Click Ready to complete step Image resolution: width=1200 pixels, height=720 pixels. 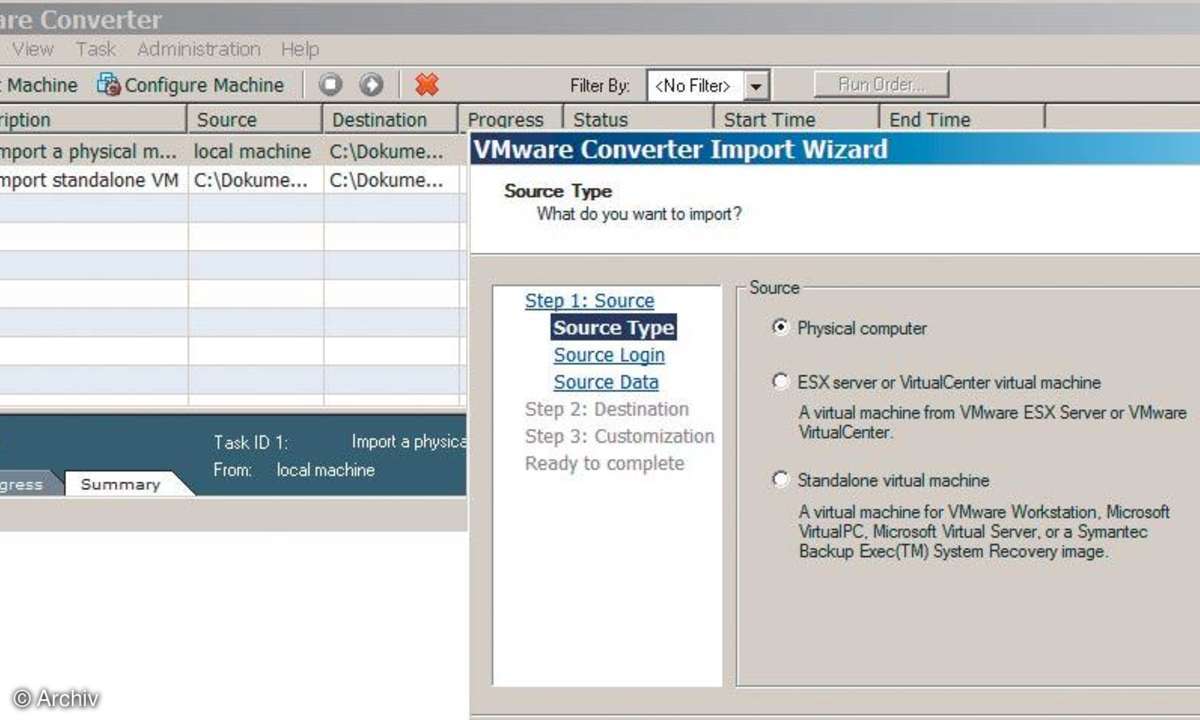[605, 463]
